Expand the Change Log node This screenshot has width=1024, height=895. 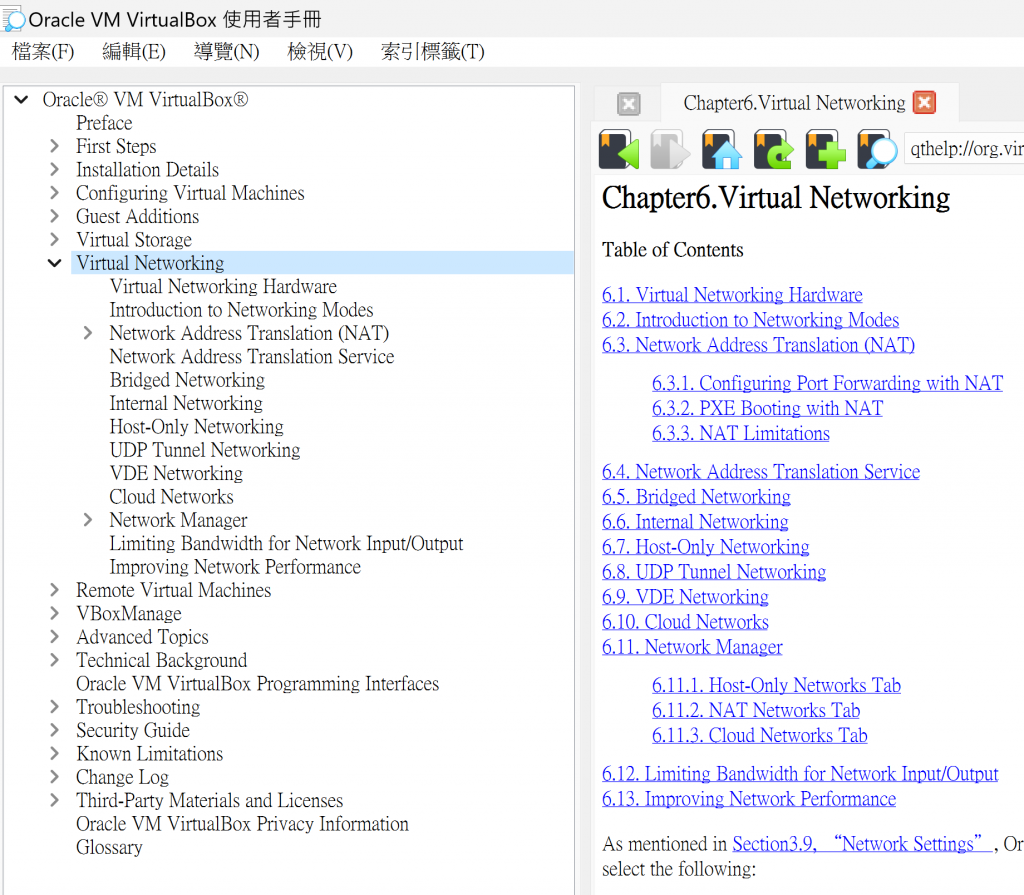[55, 777]
